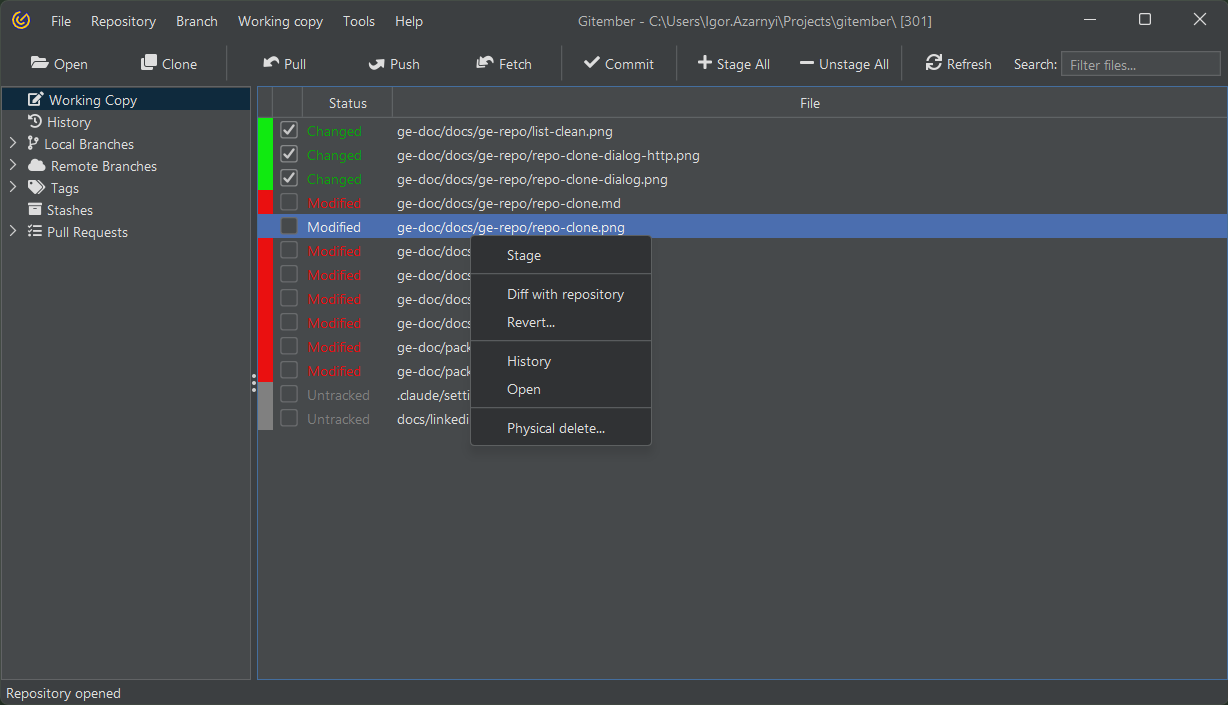The height and width of the screenshot is (705, 1228).
Task: Push commits with the Push icon
Action: (376, 64)
